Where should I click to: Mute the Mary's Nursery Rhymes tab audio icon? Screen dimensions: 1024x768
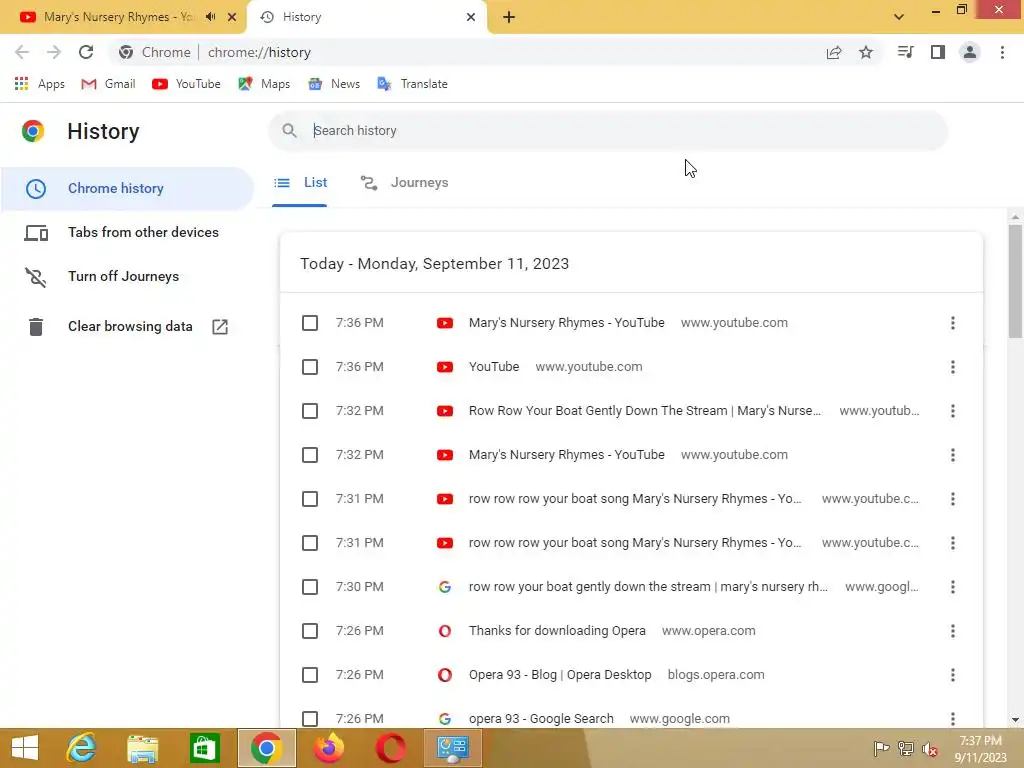coord(210,17)
